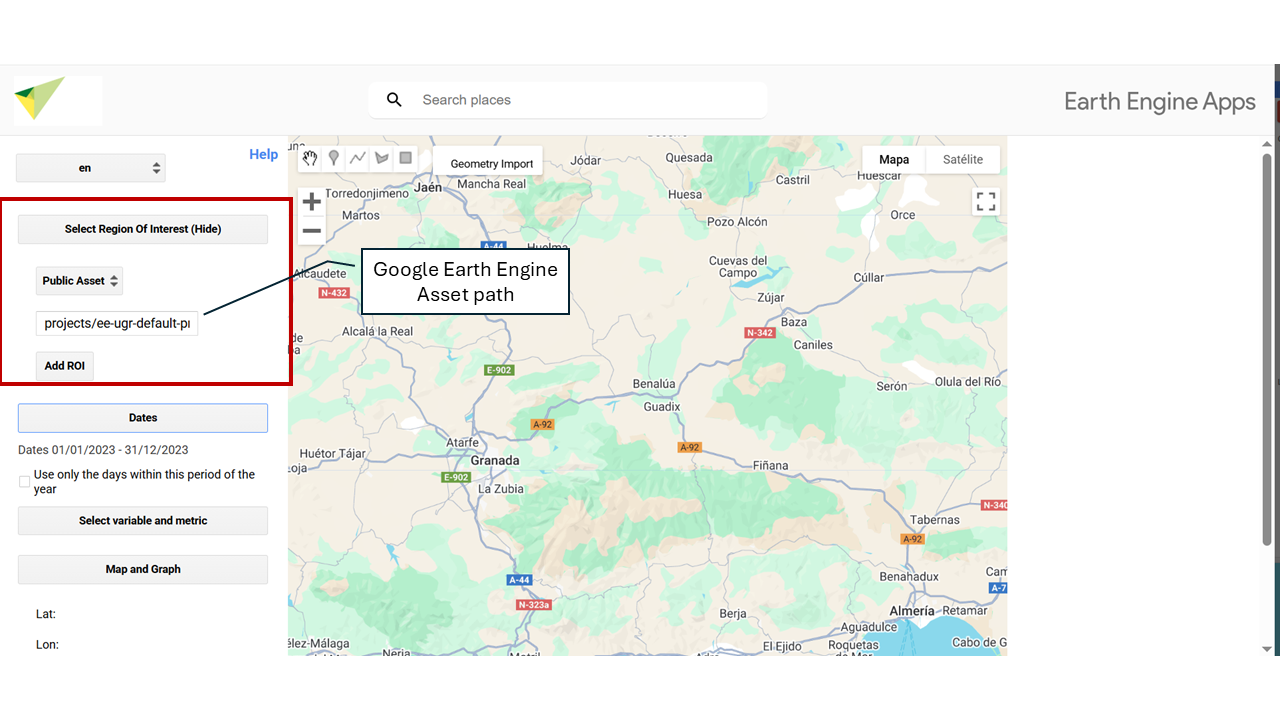This screenshot has height=720, width=1280.
Task: Choose the line drawing tool
Action: 358,158
